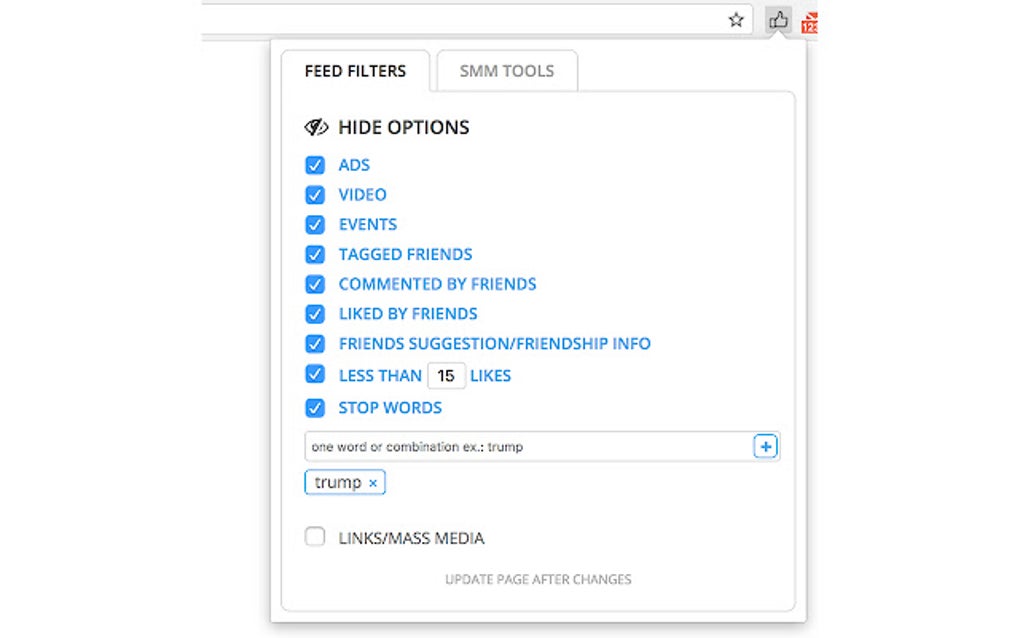Uncheck FRIENDS SUGGESTION/FRIENDSHIP INFO
The height and width of the screenshot is (638, 1020).
[x=315, y=343]
